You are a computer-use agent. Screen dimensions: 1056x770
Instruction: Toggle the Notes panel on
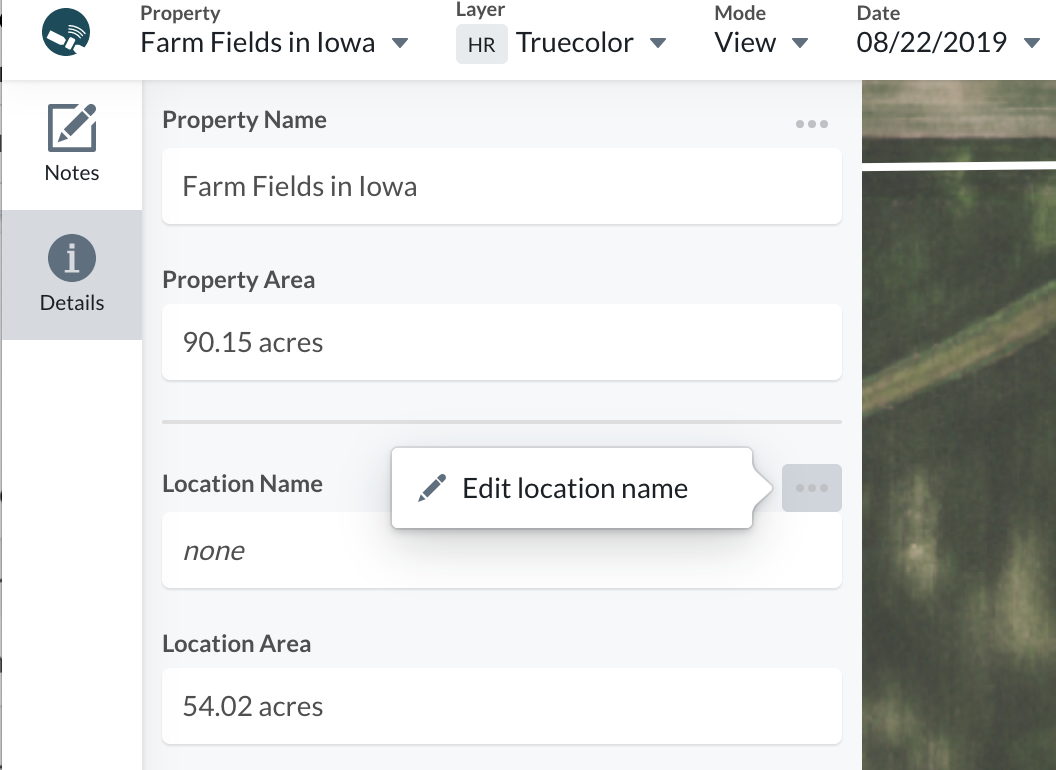[x=71, y=145]
